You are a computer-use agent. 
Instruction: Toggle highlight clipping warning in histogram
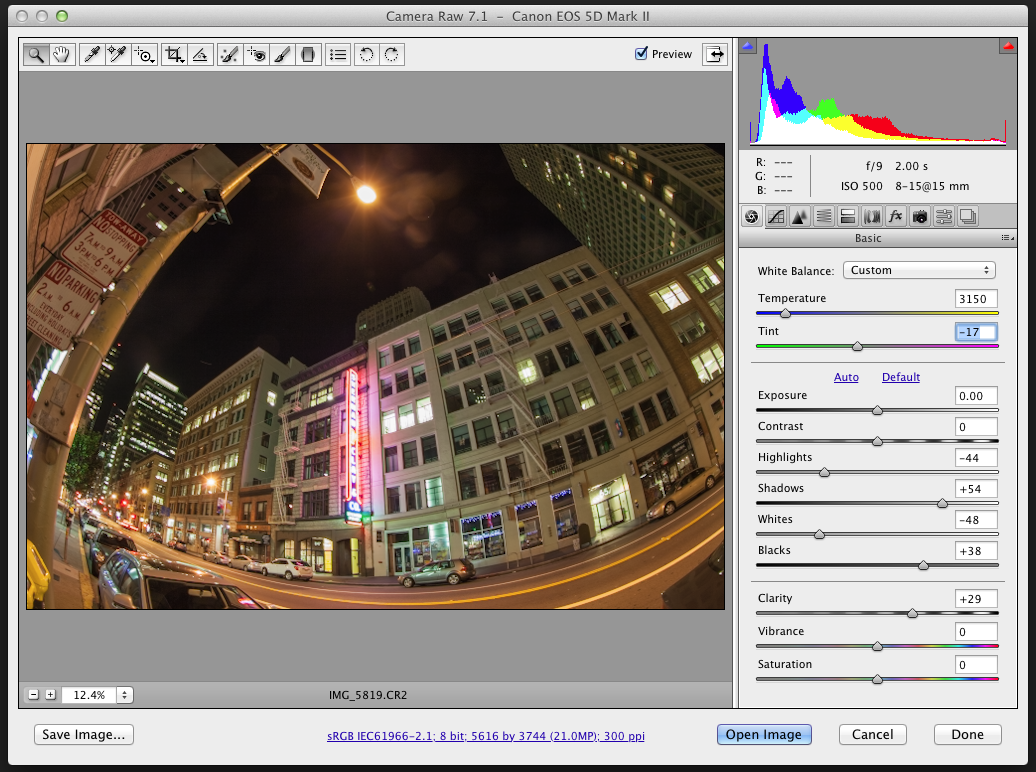point(1006,46)
